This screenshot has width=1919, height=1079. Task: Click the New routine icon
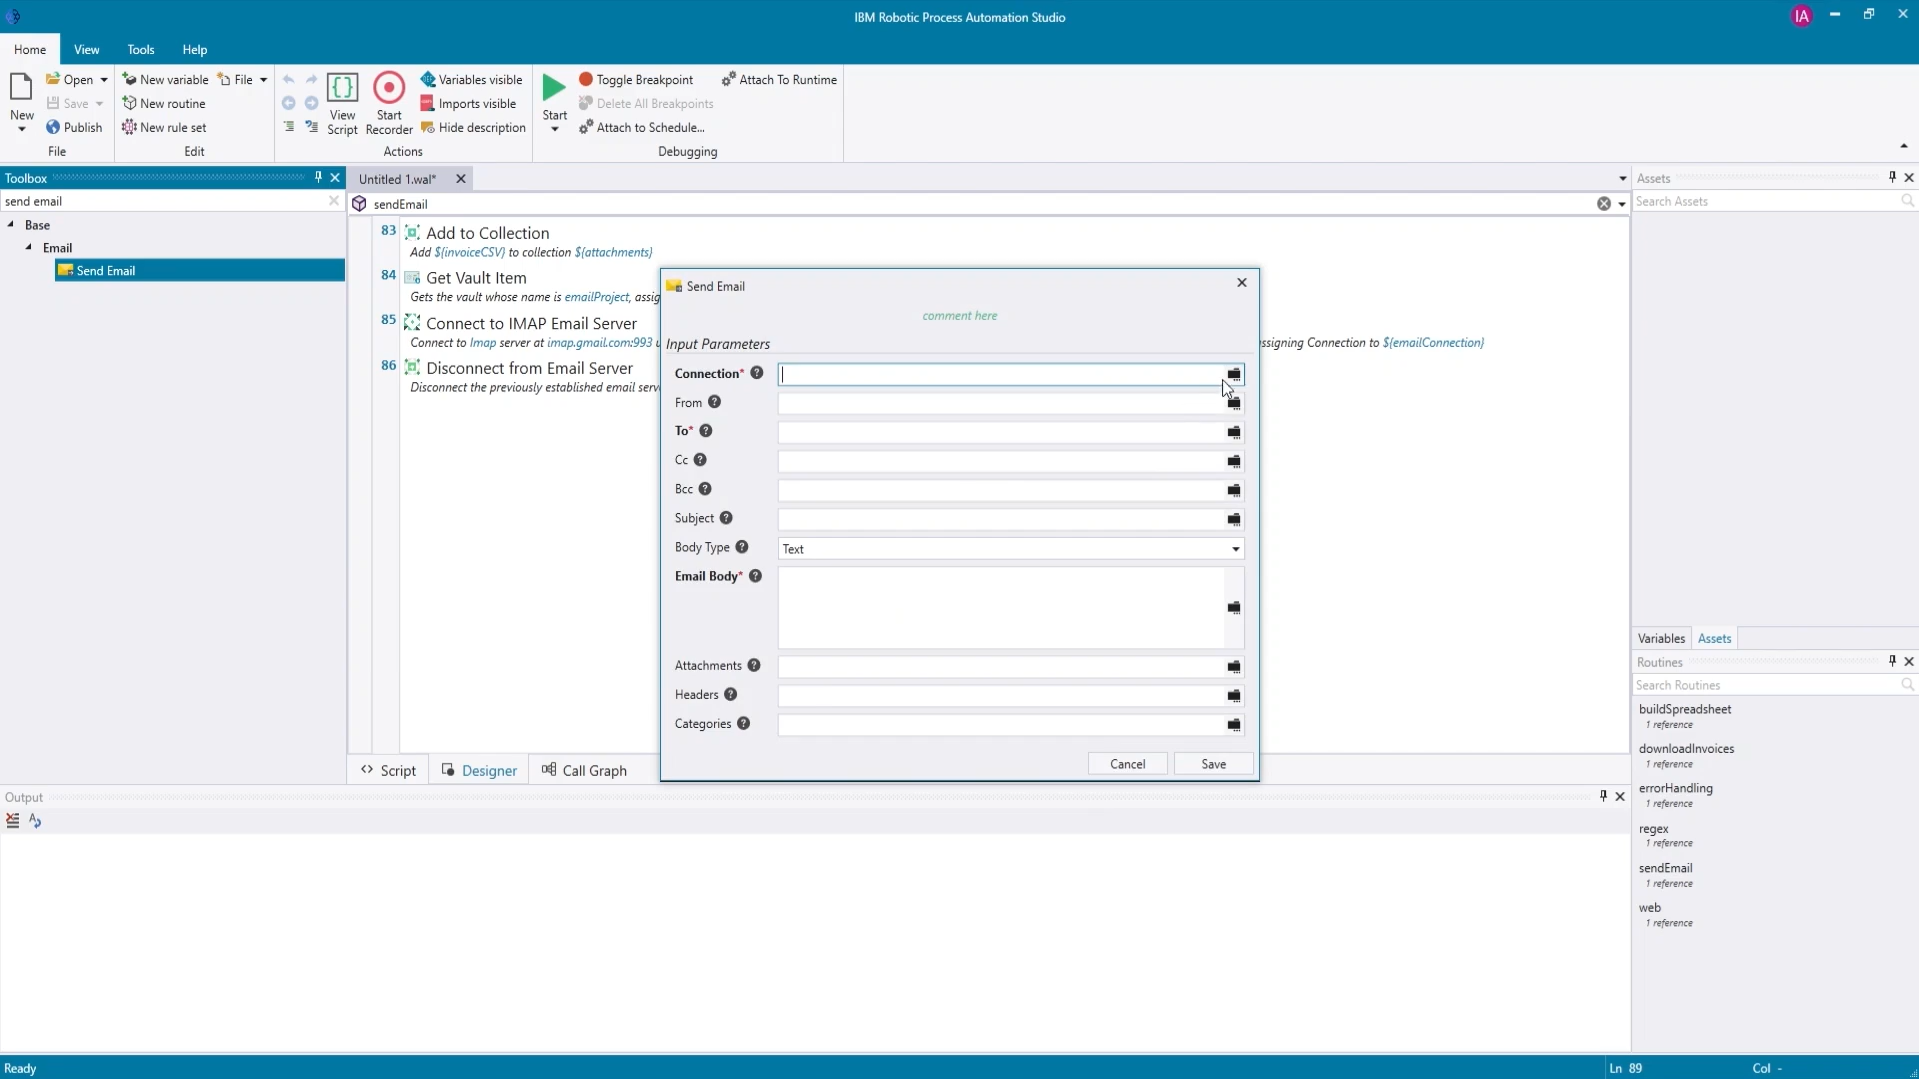pyautogui.click(x=129, y=104)
